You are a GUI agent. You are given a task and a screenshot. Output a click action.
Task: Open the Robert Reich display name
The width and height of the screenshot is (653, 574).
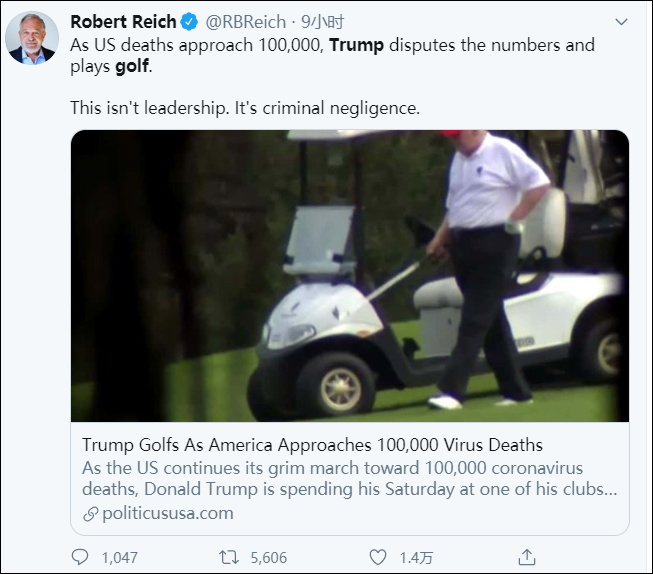123,22
